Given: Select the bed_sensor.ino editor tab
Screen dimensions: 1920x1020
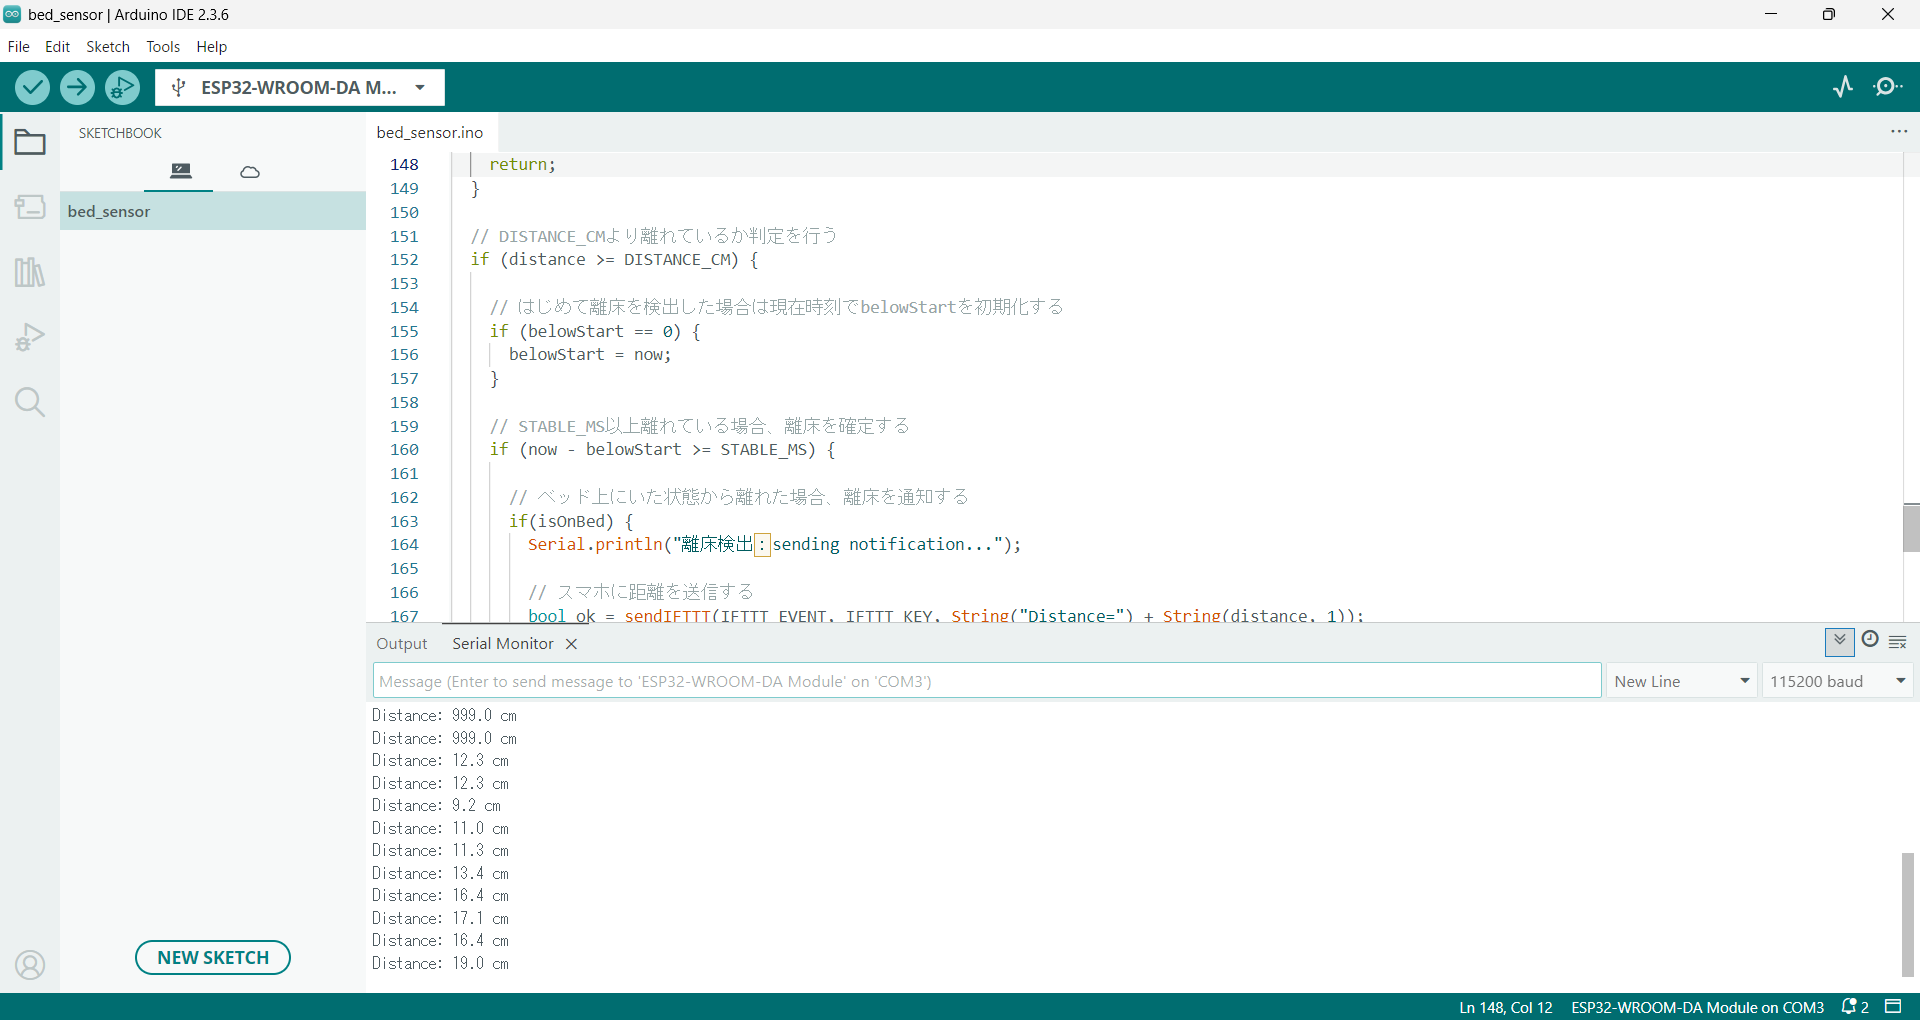Looking at the screenshot, I should click(x=430, y=132).
